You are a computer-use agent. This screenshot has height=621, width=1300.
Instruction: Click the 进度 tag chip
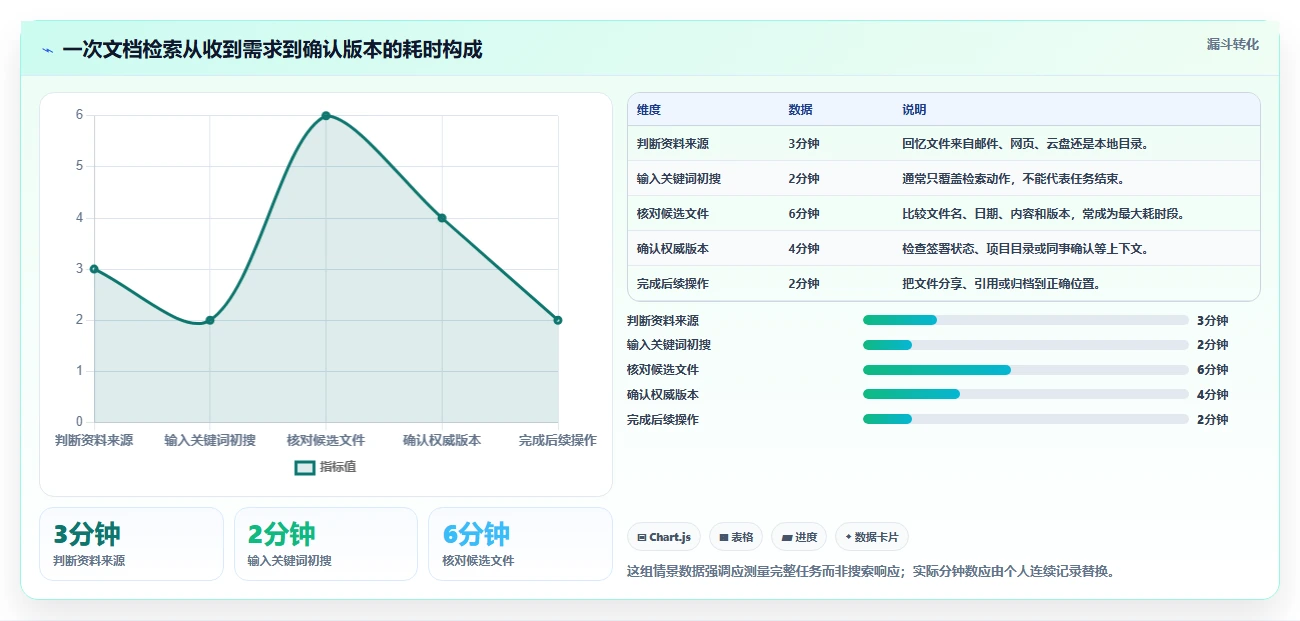point(799,537)
